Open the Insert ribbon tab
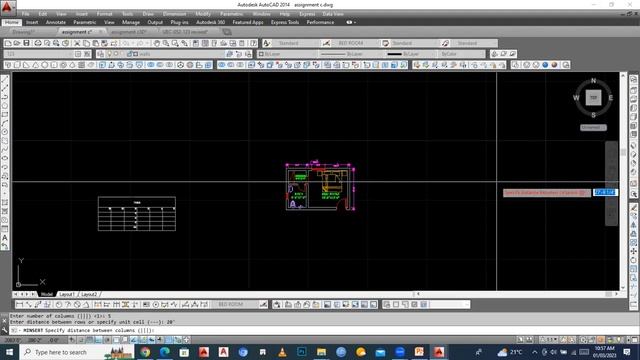The width and height of the screenshot is (640, 360). pos(32,22)
